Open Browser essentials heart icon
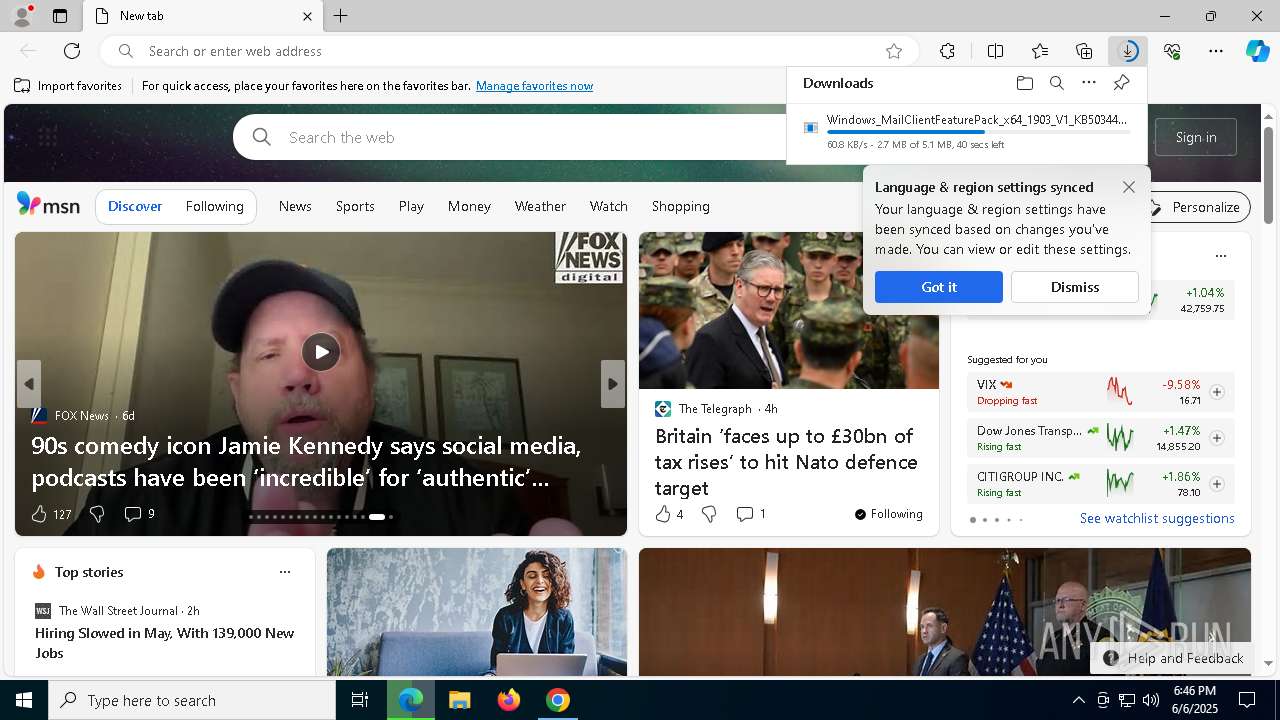 point(1172,51)
